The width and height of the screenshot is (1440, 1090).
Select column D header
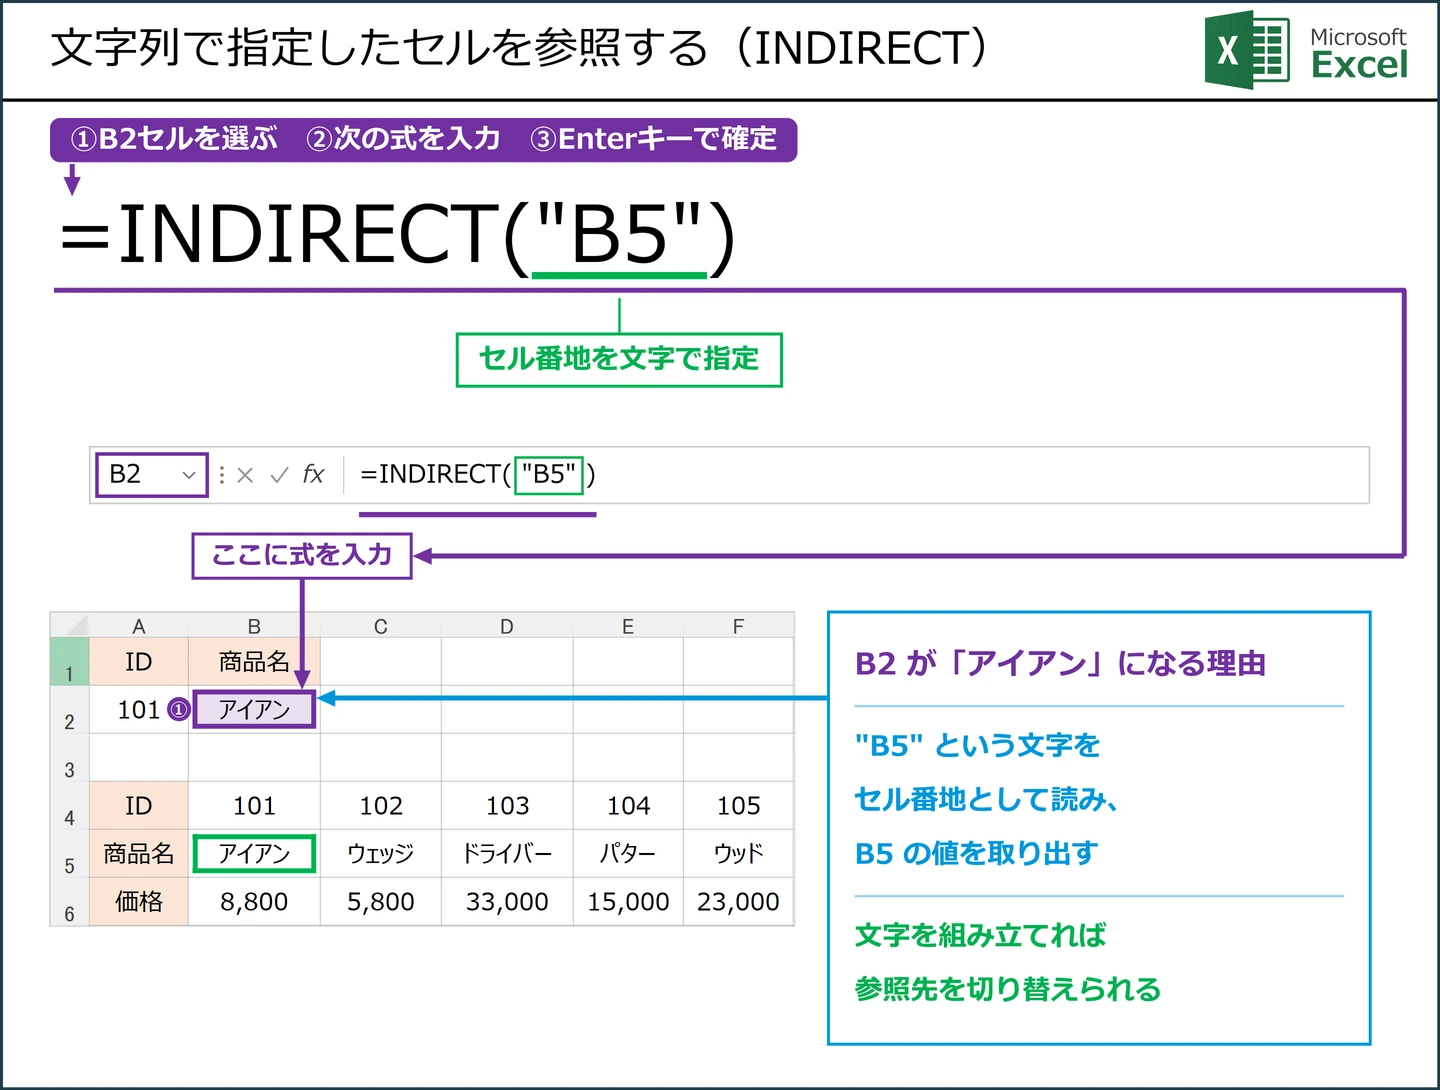507,626
